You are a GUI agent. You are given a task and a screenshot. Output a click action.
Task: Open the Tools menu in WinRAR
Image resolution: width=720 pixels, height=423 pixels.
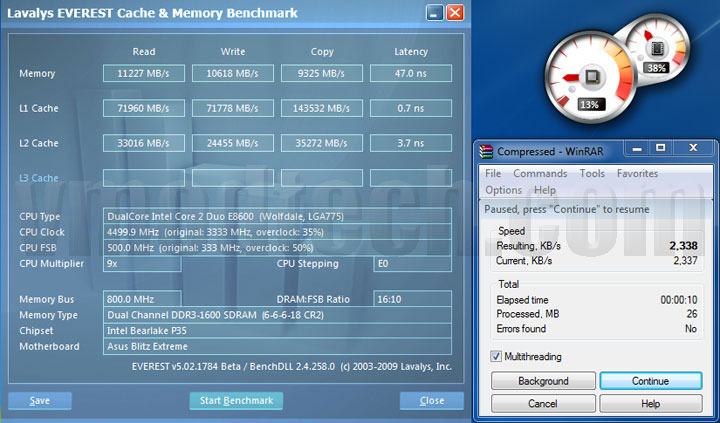tap(592, 174)
